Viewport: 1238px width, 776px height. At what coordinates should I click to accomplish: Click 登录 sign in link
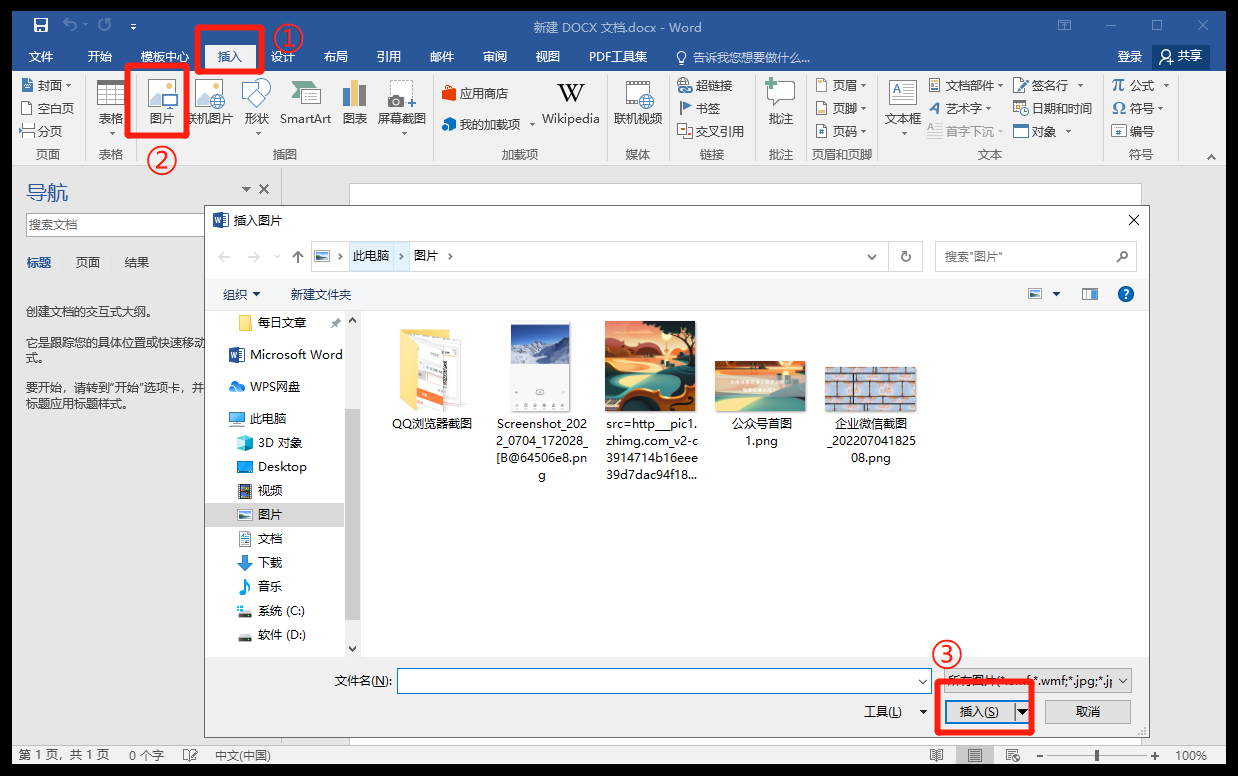pos(1130,56)
